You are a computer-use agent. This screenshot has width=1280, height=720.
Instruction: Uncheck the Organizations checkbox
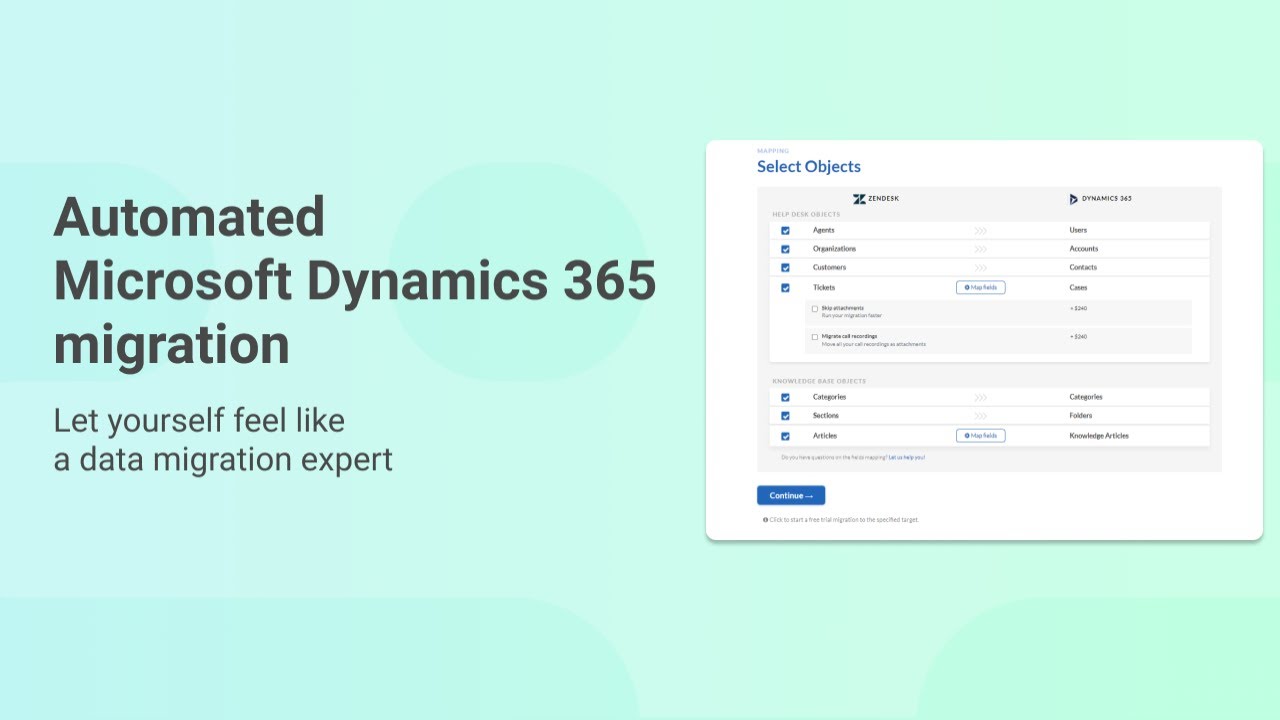point(785,249)
